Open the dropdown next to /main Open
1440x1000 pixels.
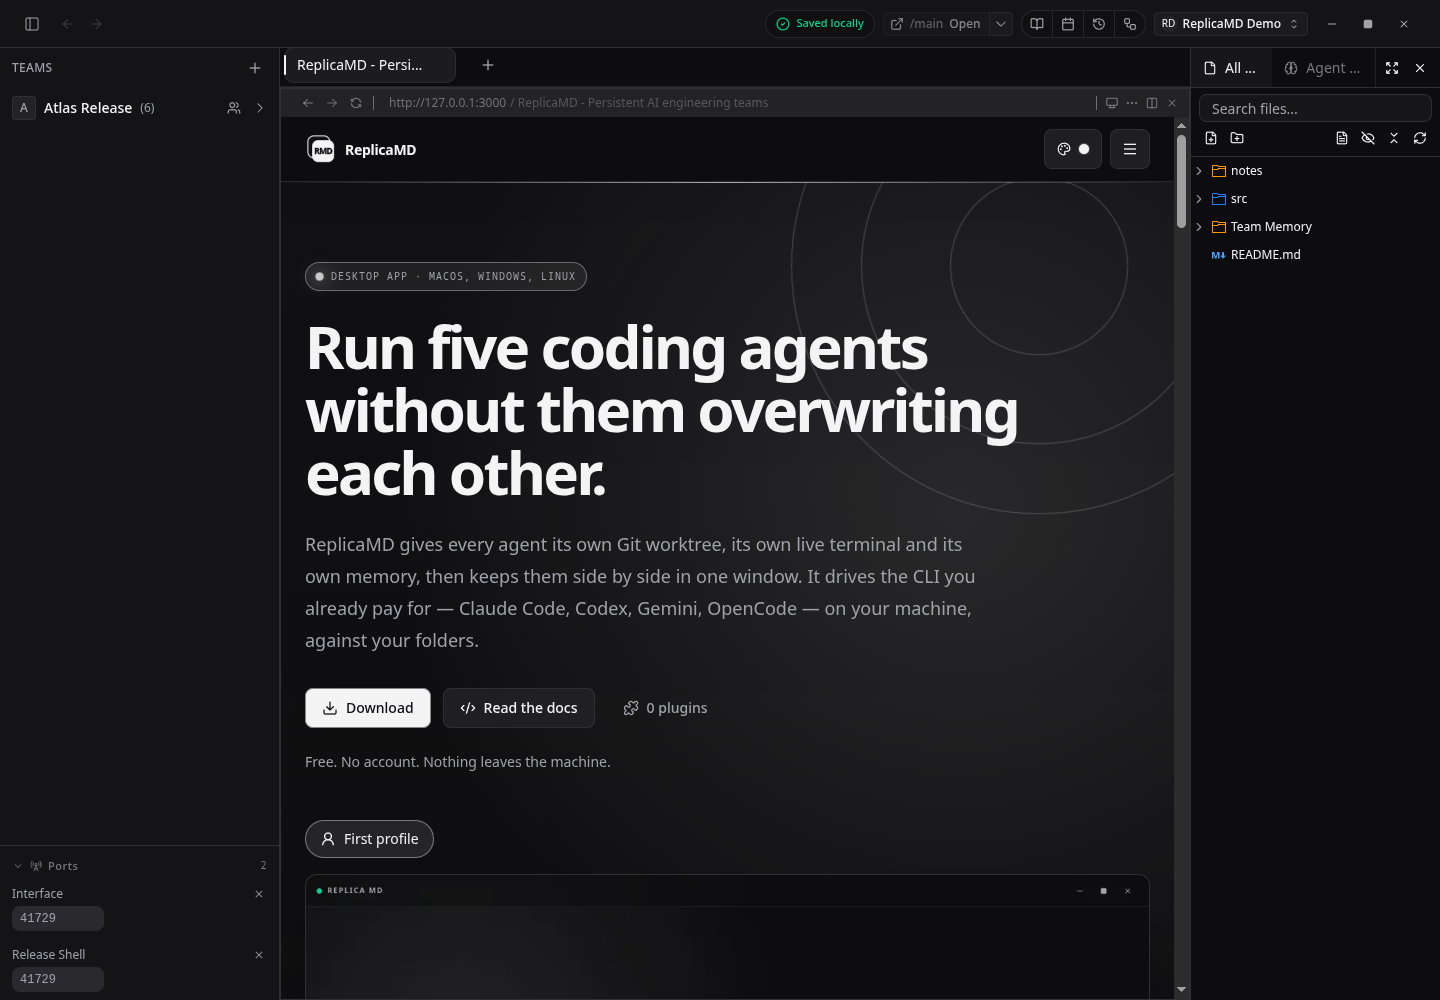[1001, 24]
